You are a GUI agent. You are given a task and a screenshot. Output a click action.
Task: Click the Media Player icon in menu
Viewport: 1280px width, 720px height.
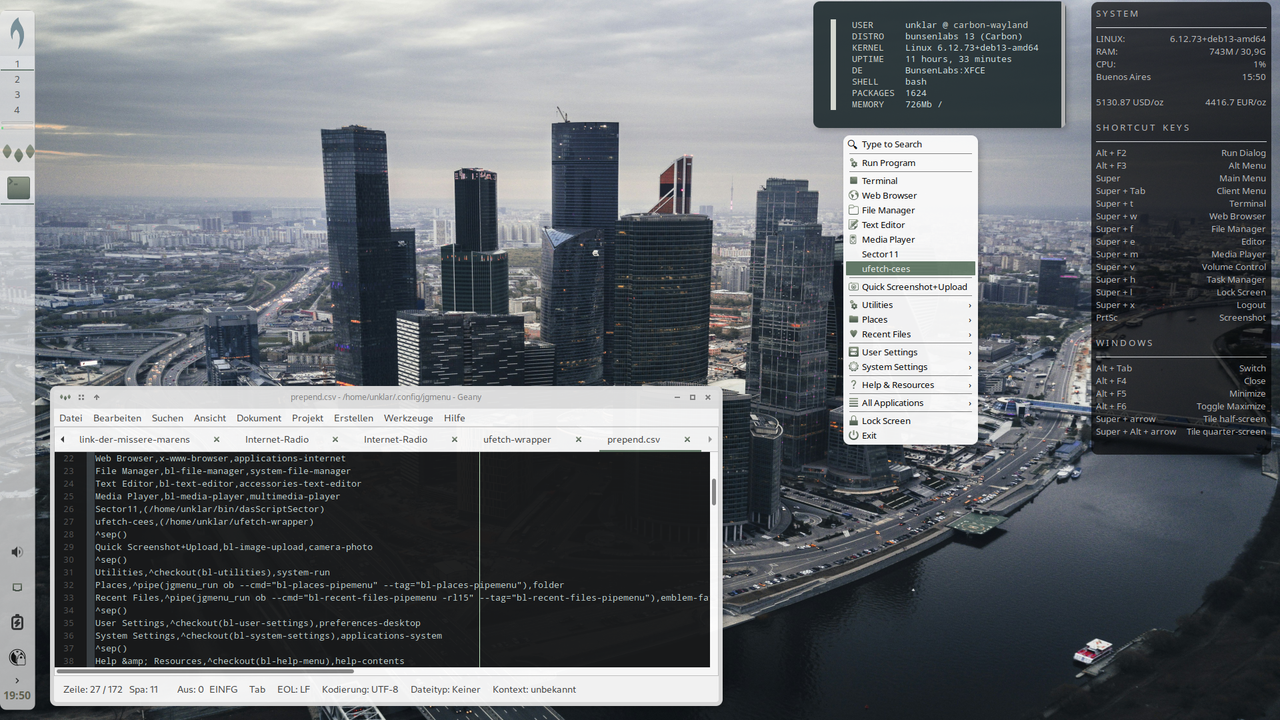[853, 240]
